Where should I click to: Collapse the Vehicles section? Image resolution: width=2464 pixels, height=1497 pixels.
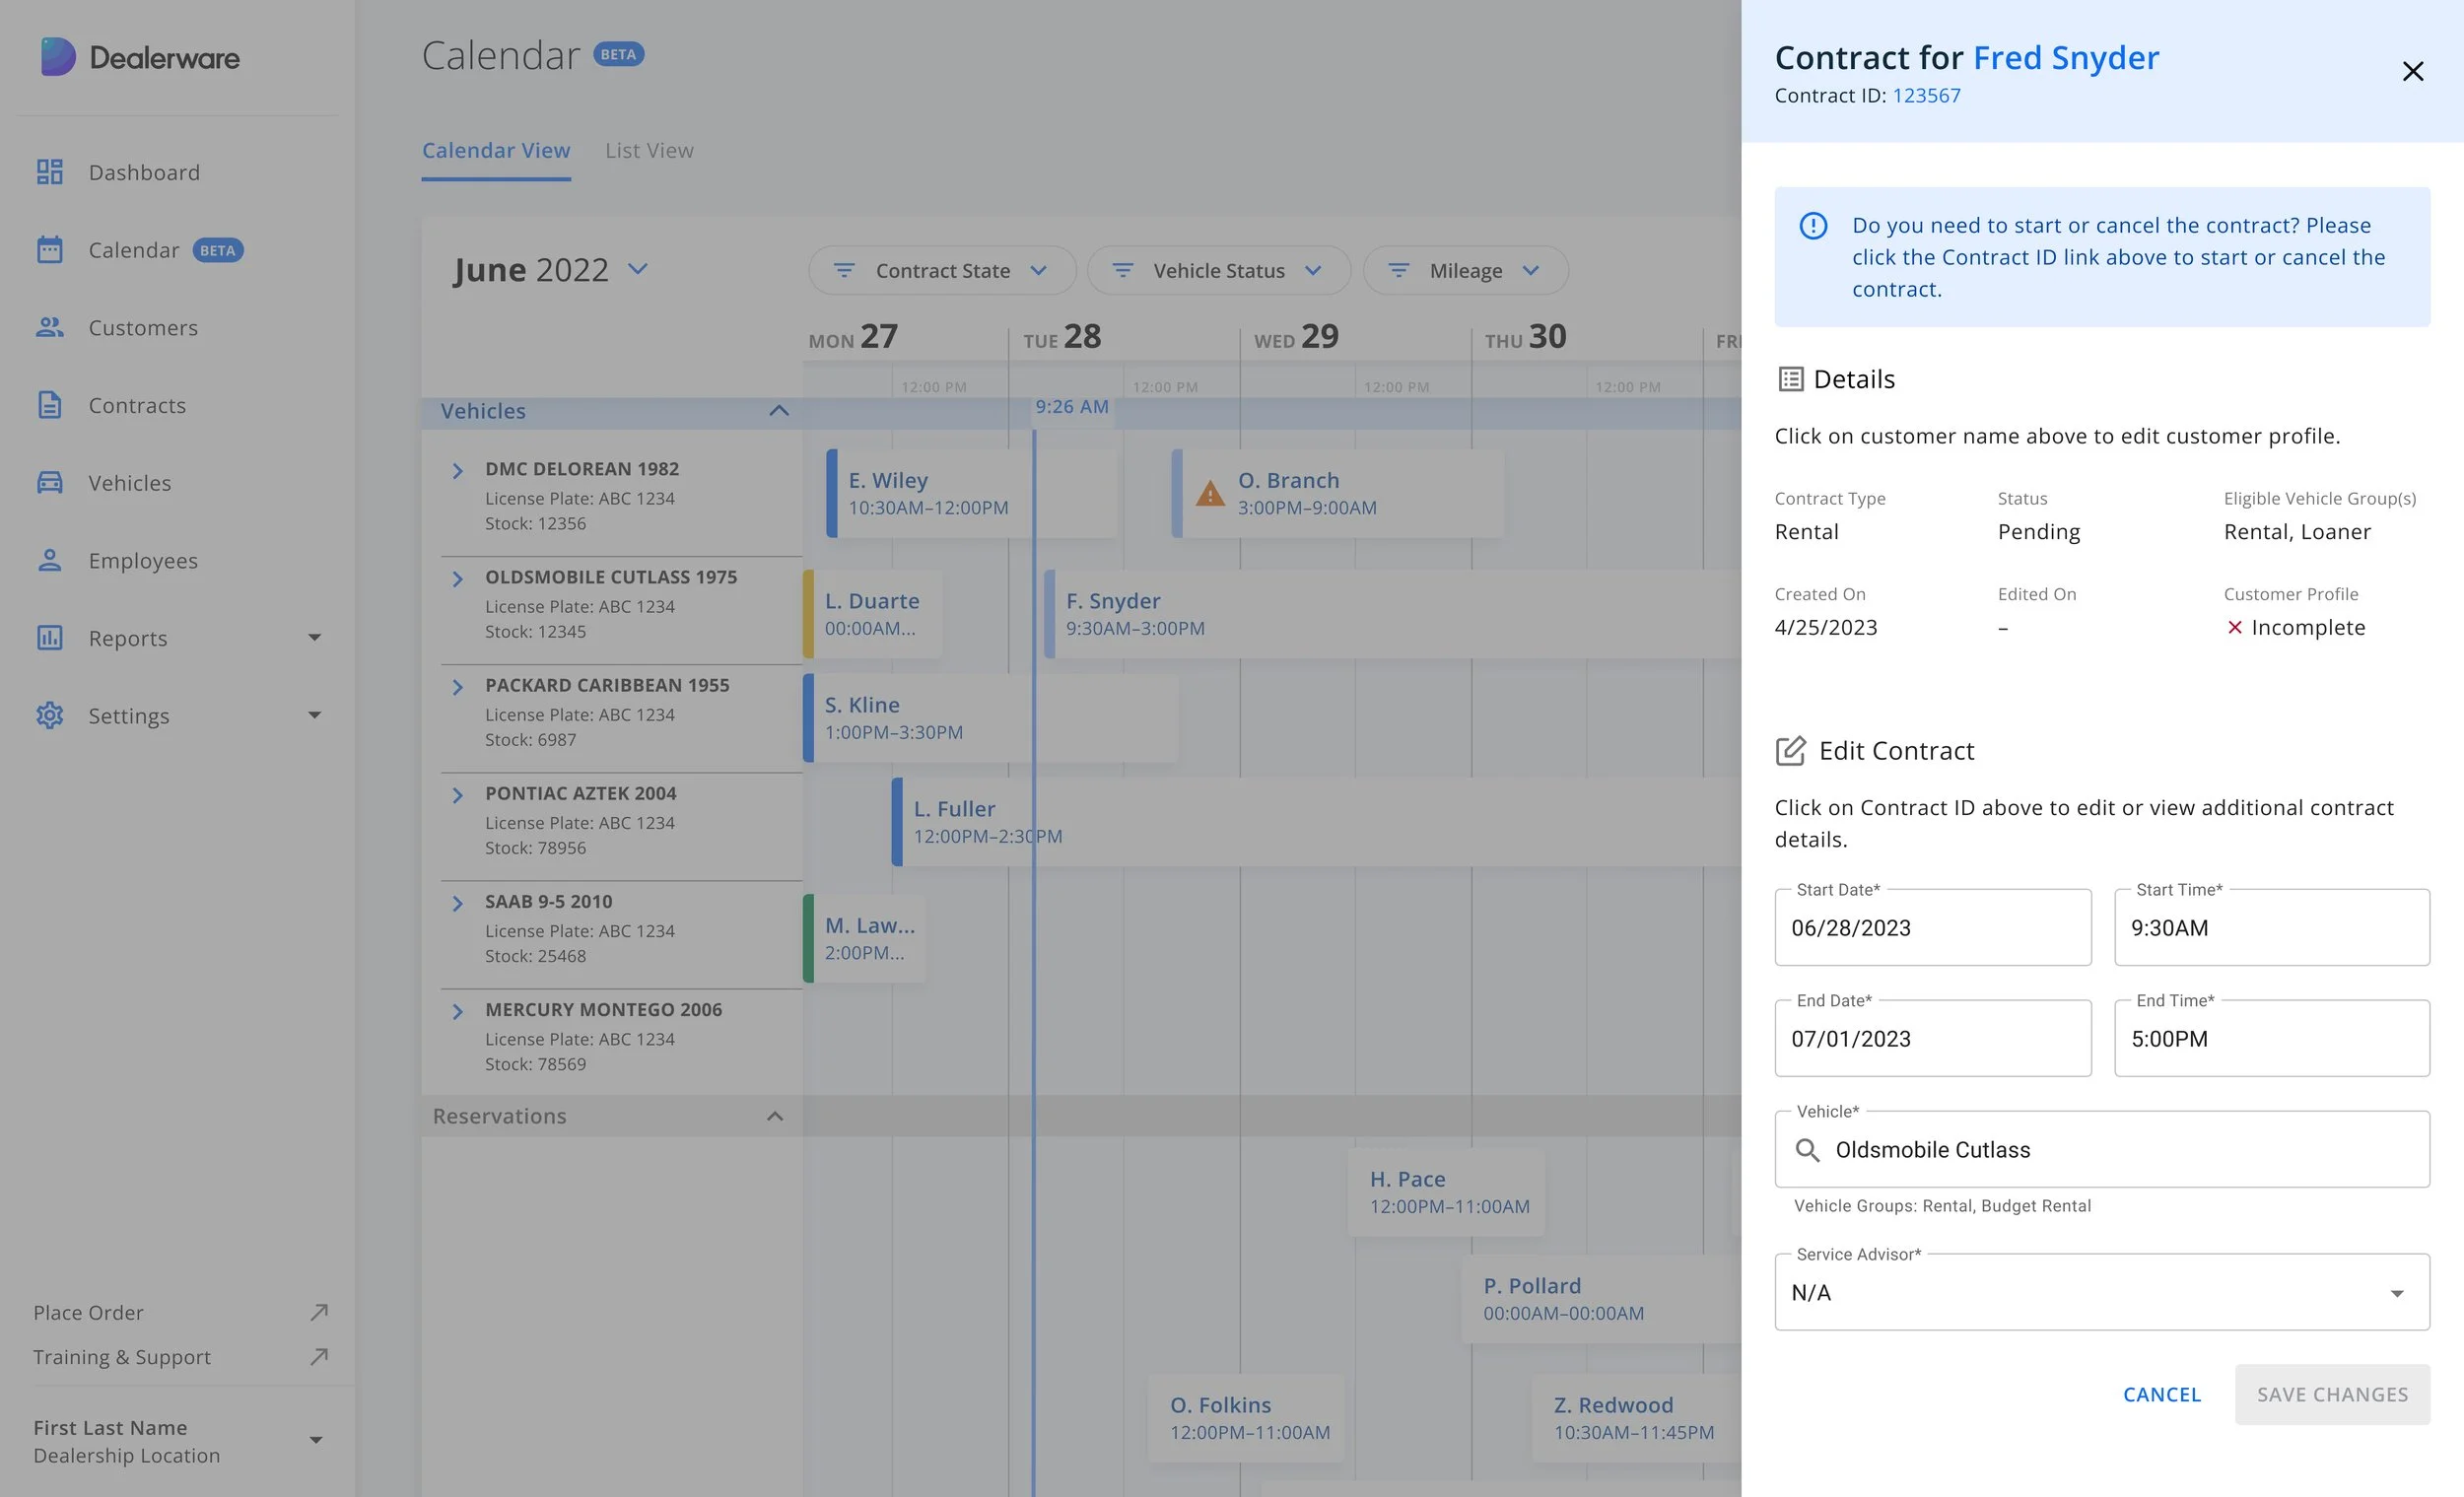click(x=779, y=411)
